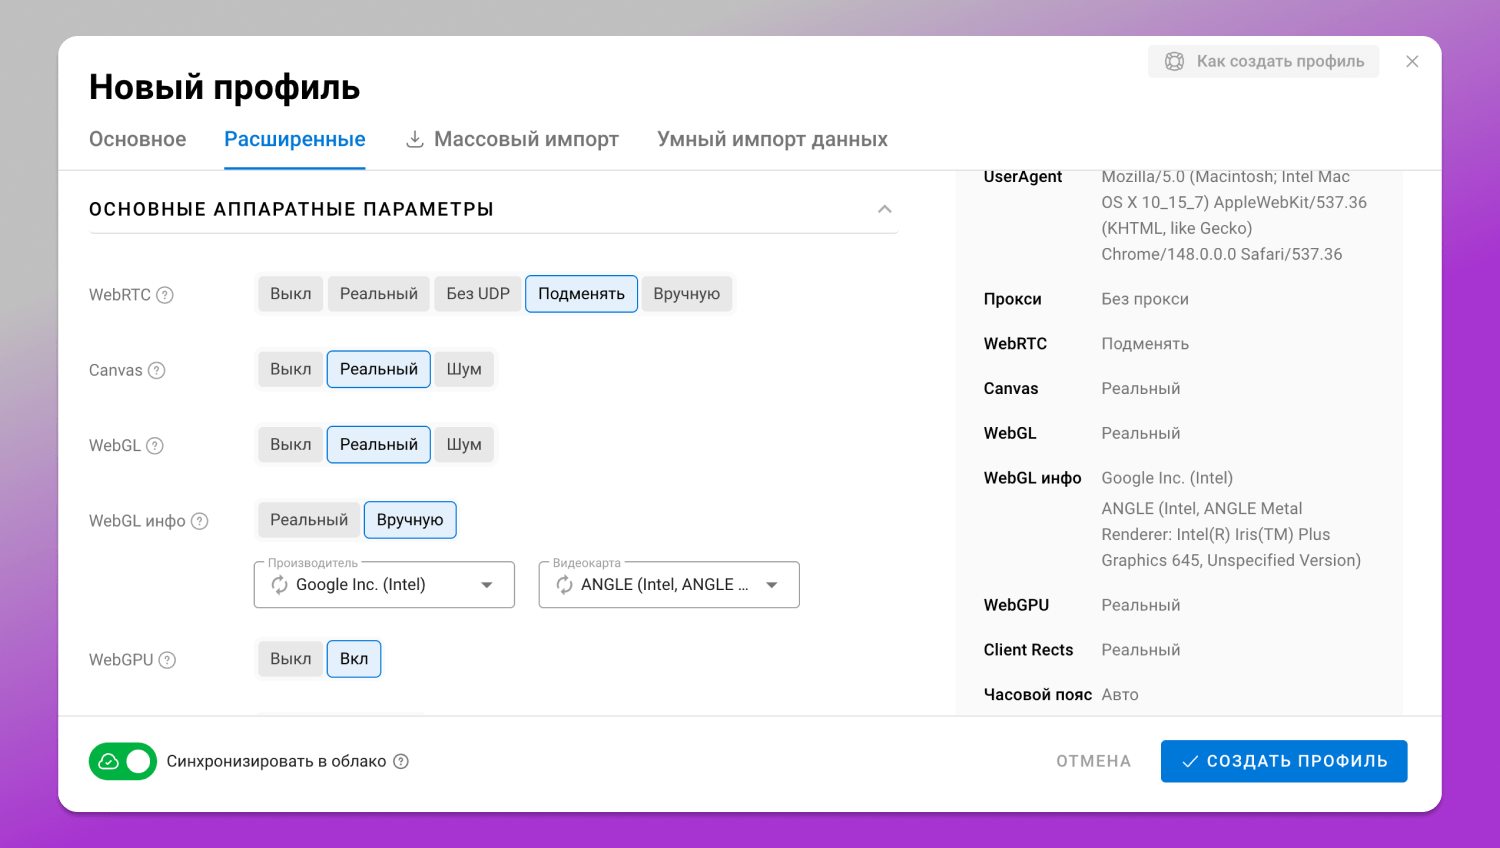Switch to Основное tab
The height and width of the screenshot is (848, 1500).
(138, 139)
